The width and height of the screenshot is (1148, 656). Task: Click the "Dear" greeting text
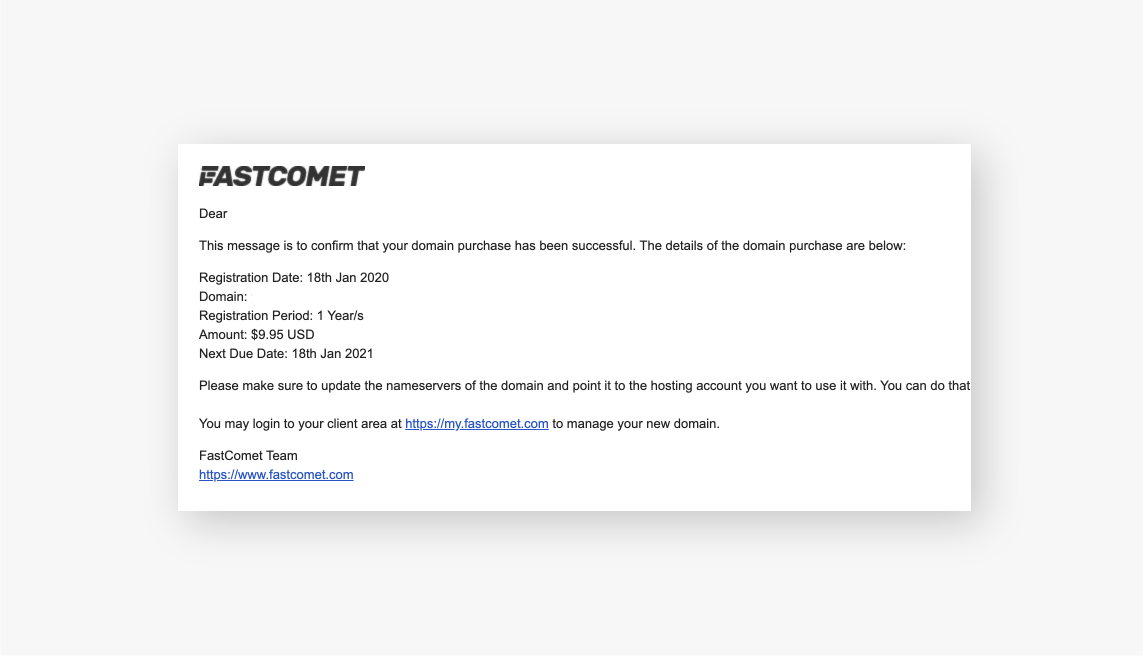[x=213, y=213]
